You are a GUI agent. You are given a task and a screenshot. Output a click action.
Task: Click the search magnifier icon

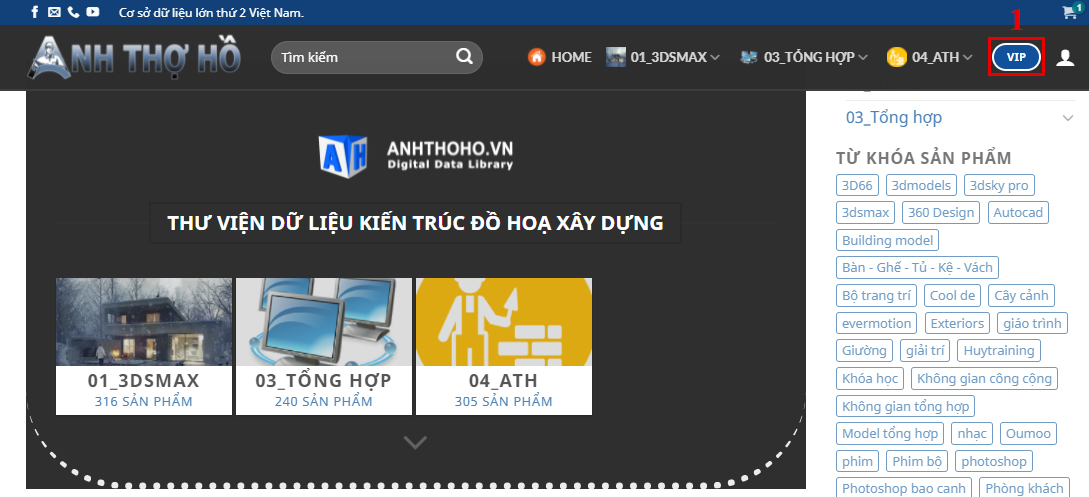(464, 57)
